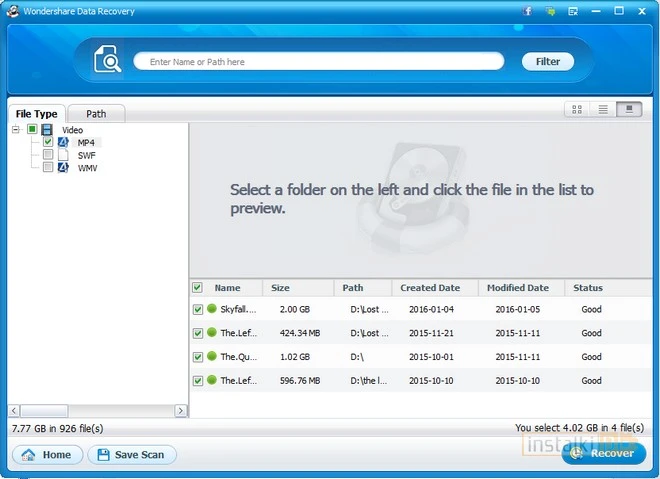Click the Video film category icon
The image size is (660, 479).
pyautogui.click(x=47, y=130)
